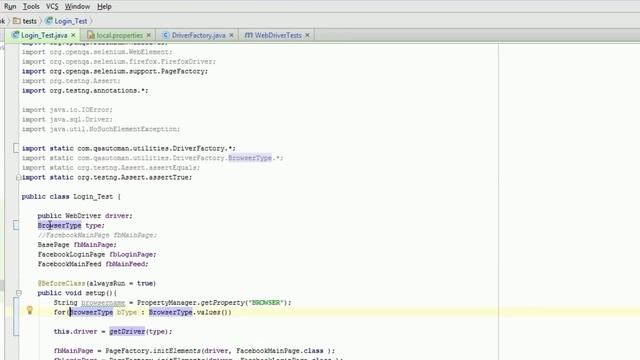The height and width of the screenshot is (360, 640).
Task: Click the commented '//FacebookMainPage fbMainPage;' line
Action: tap(97, 235)
